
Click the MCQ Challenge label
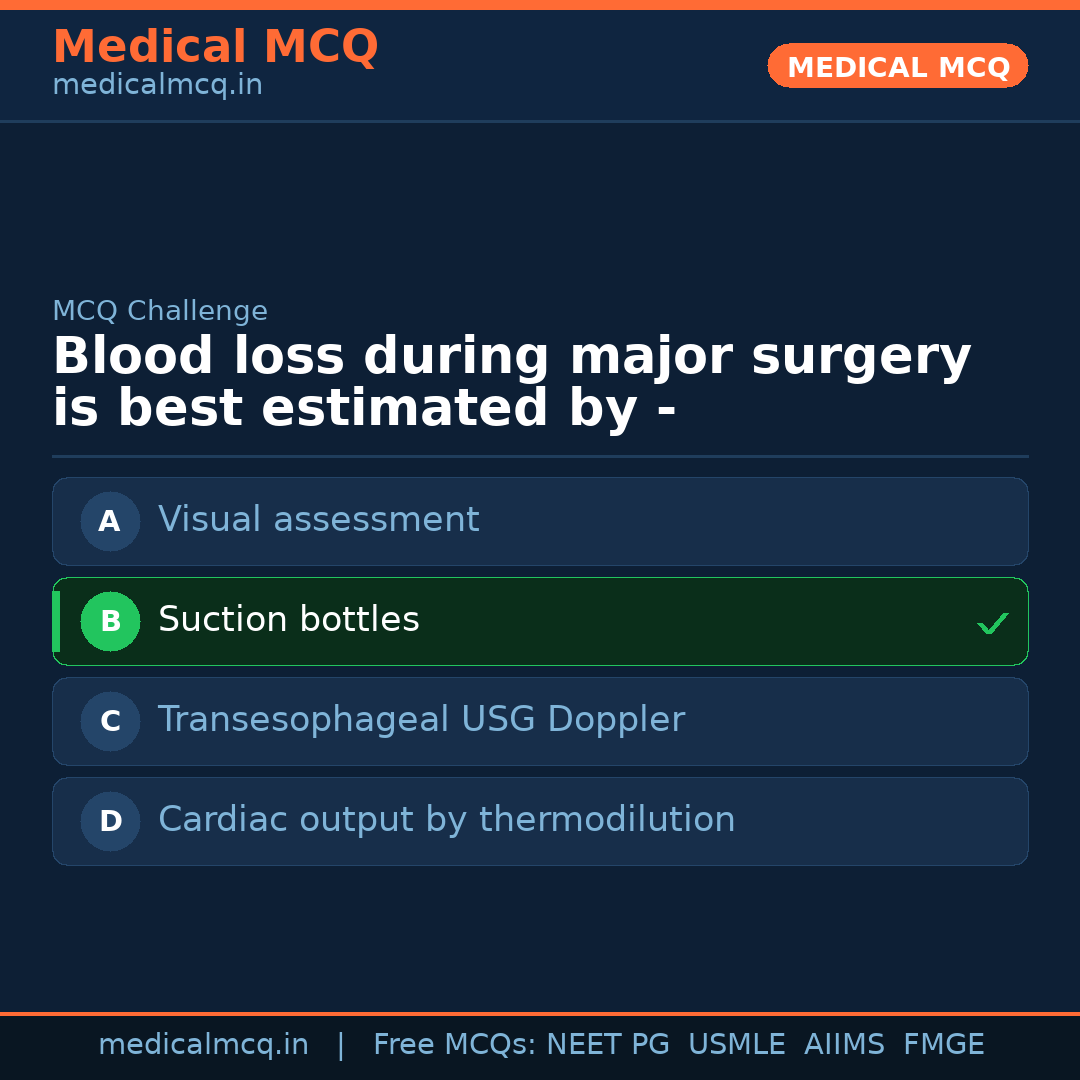click(160, 311)
